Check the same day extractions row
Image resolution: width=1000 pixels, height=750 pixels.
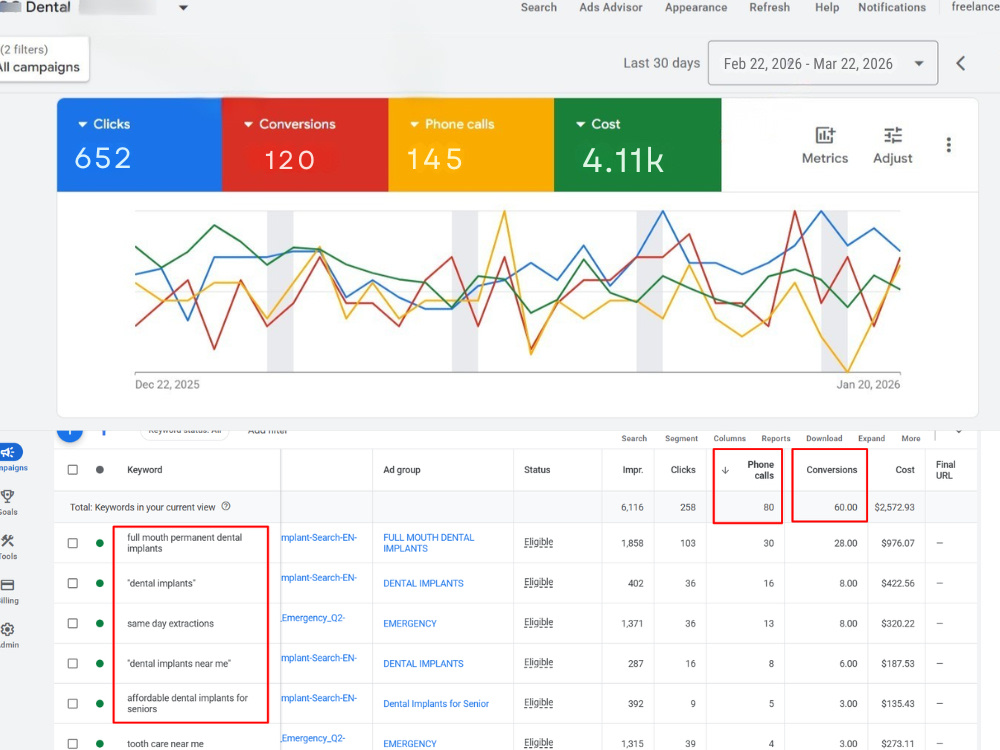(73, 623)
